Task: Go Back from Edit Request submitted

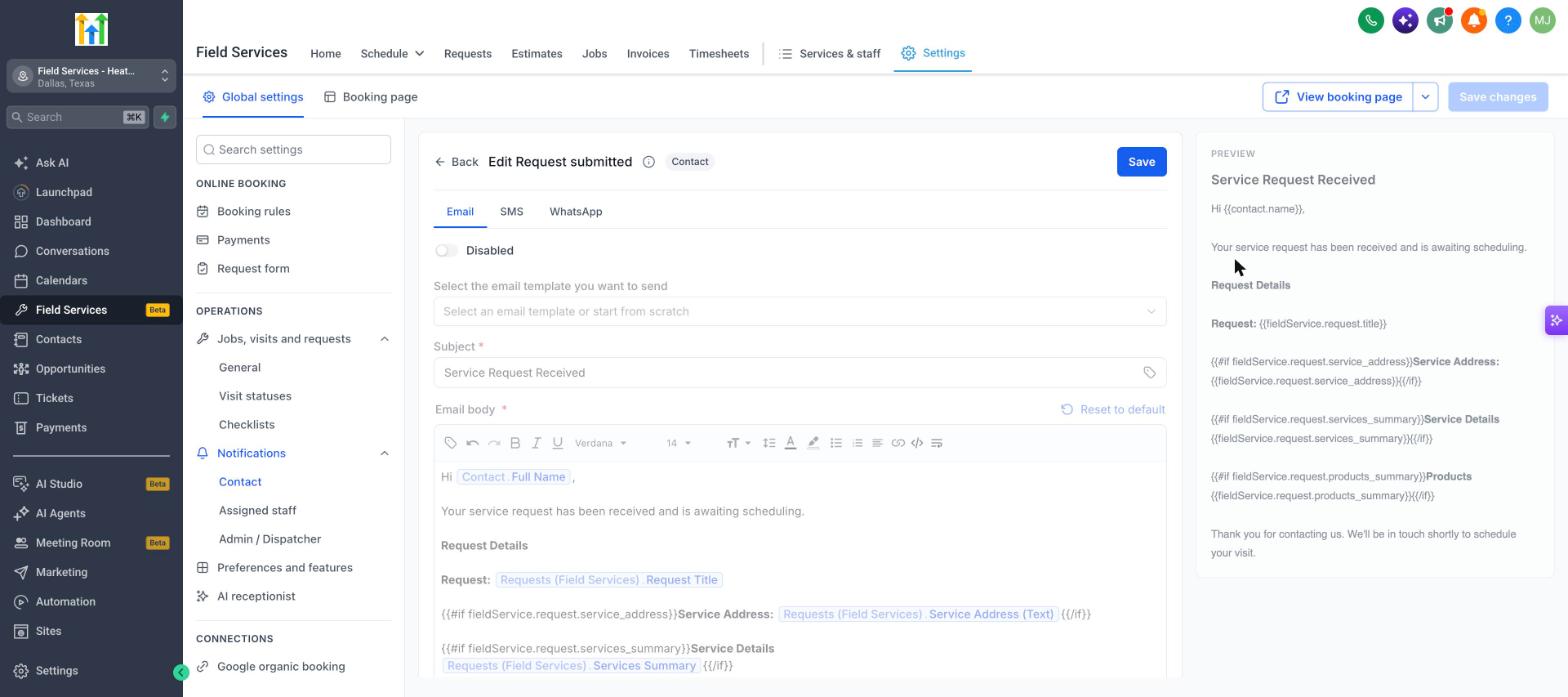Action: tap(457, 162)
